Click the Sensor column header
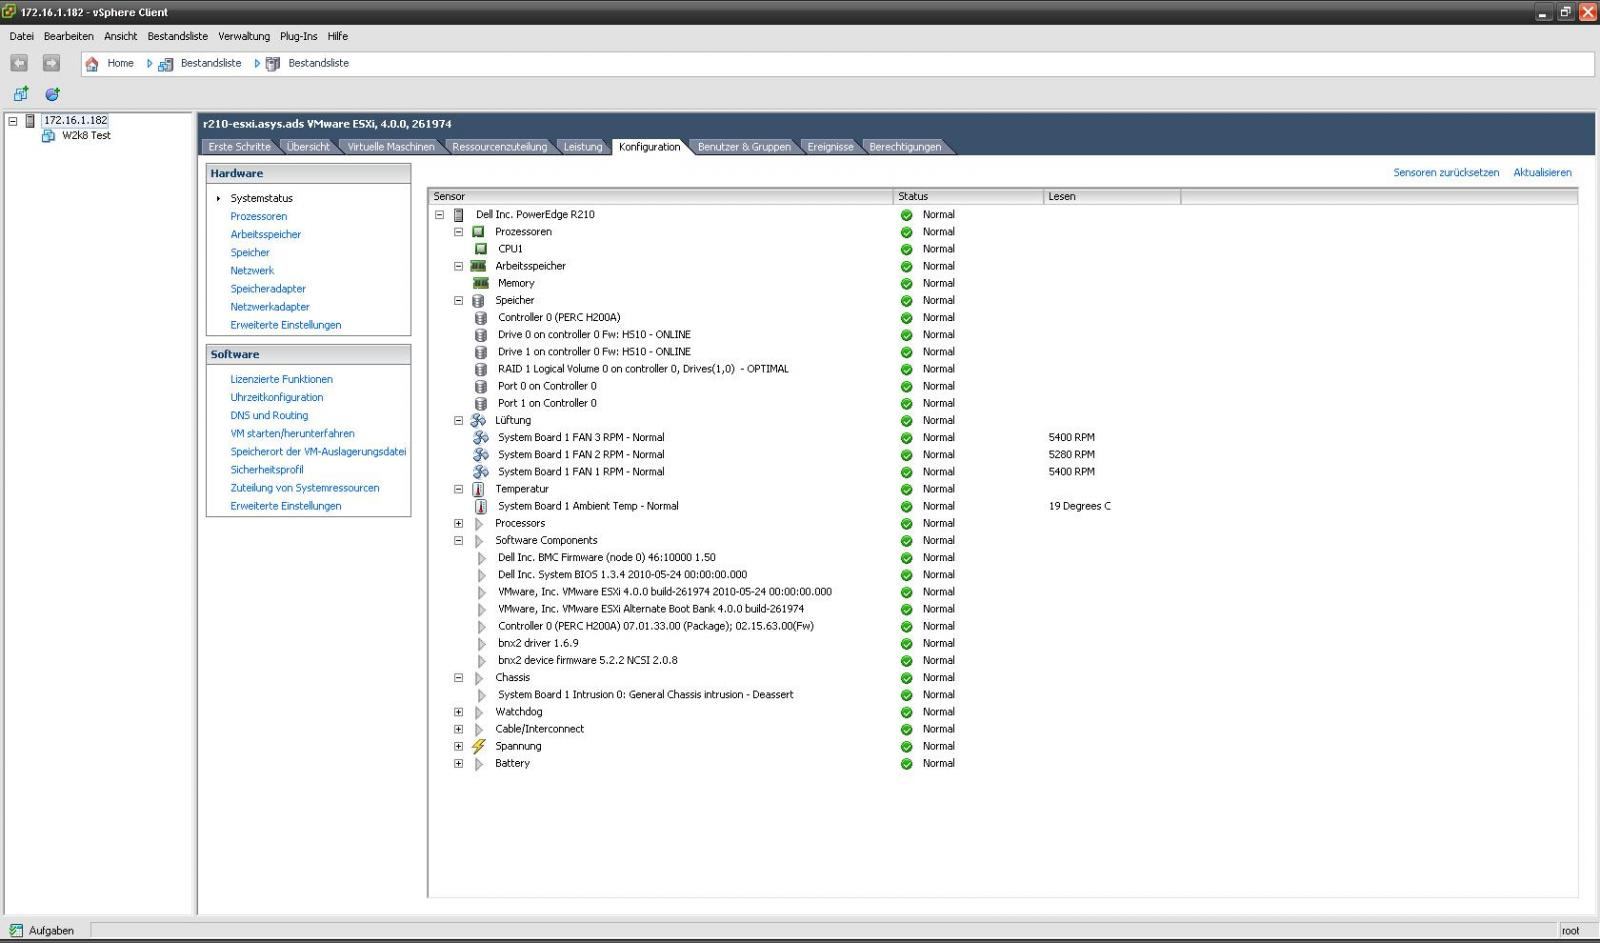The width and height of the screenshot is (1600, 943). 660,197
